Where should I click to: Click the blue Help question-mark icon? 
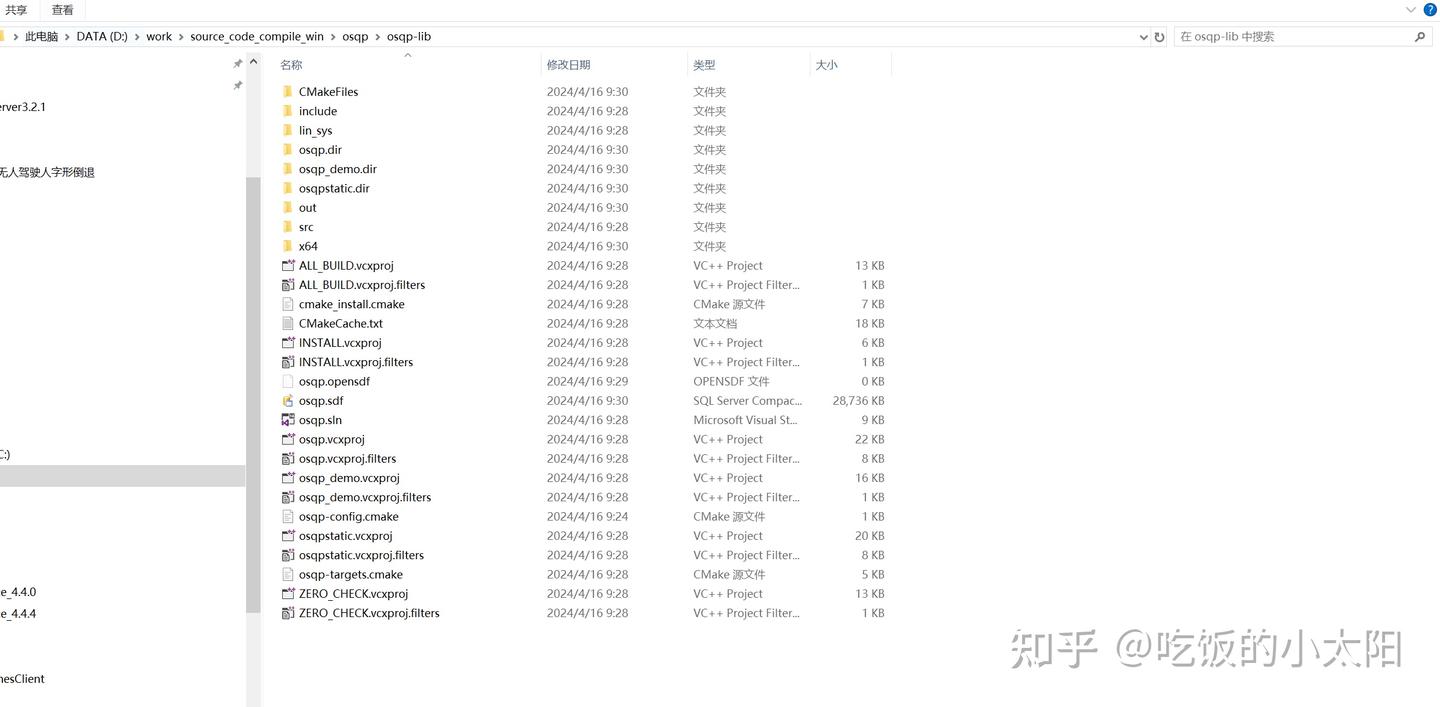pos(1429,9)
